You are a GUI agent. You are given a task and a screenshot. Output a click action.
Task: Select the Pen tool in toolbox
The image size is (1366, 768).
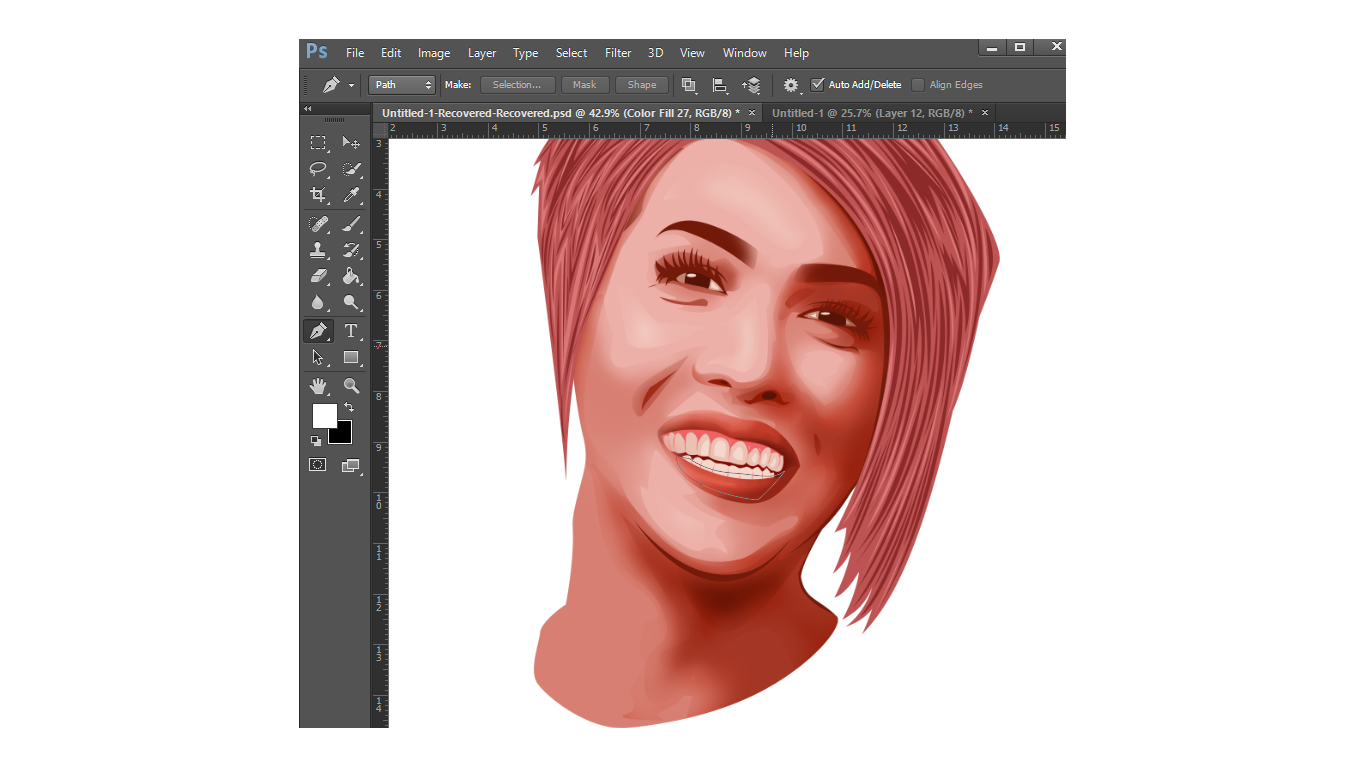click(318, 331)
